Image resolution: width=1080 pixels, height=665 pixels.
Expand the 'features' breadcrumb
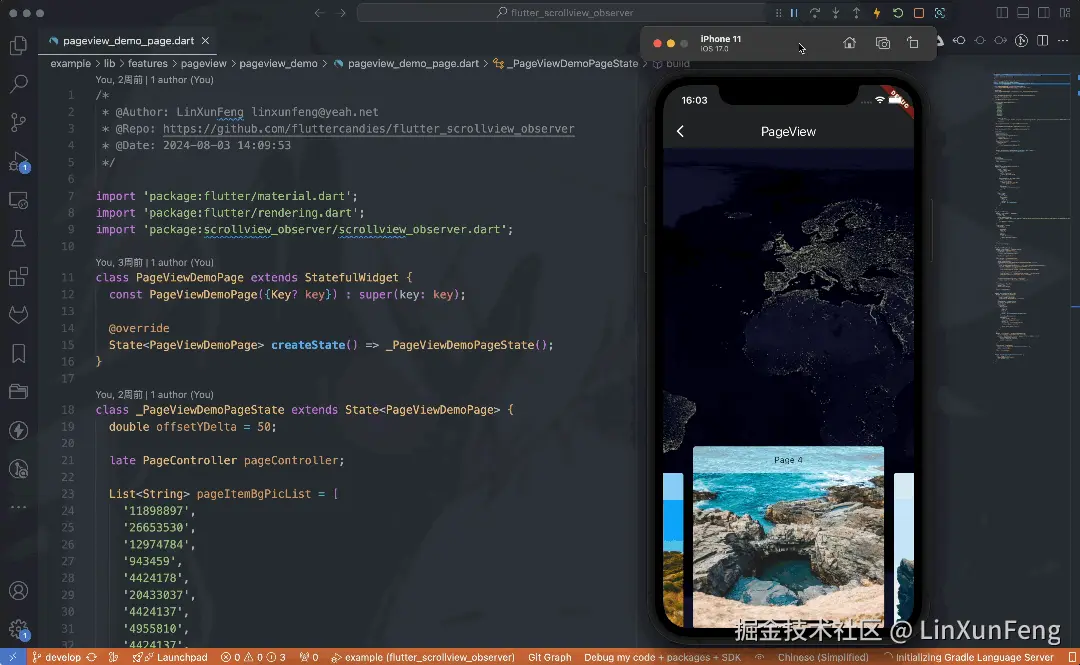[x=147, y=63]
